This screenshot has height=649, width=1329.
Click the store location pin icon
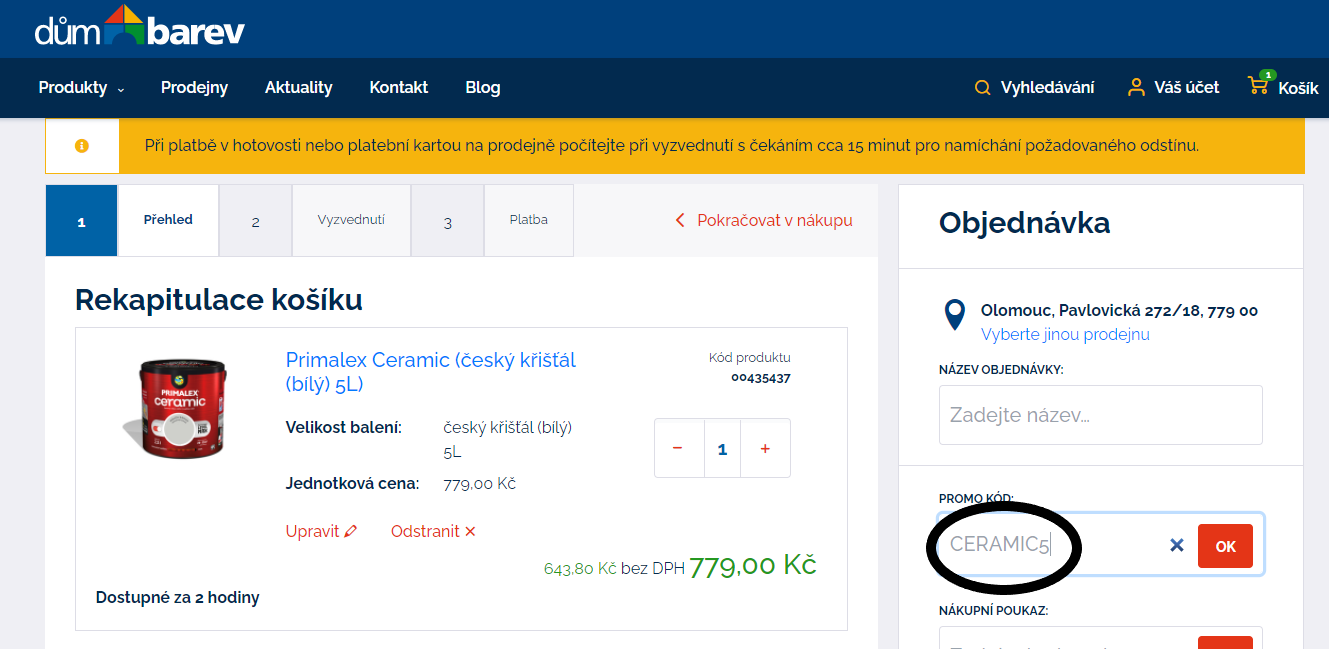pyautogui.click(x=955, y=314)
